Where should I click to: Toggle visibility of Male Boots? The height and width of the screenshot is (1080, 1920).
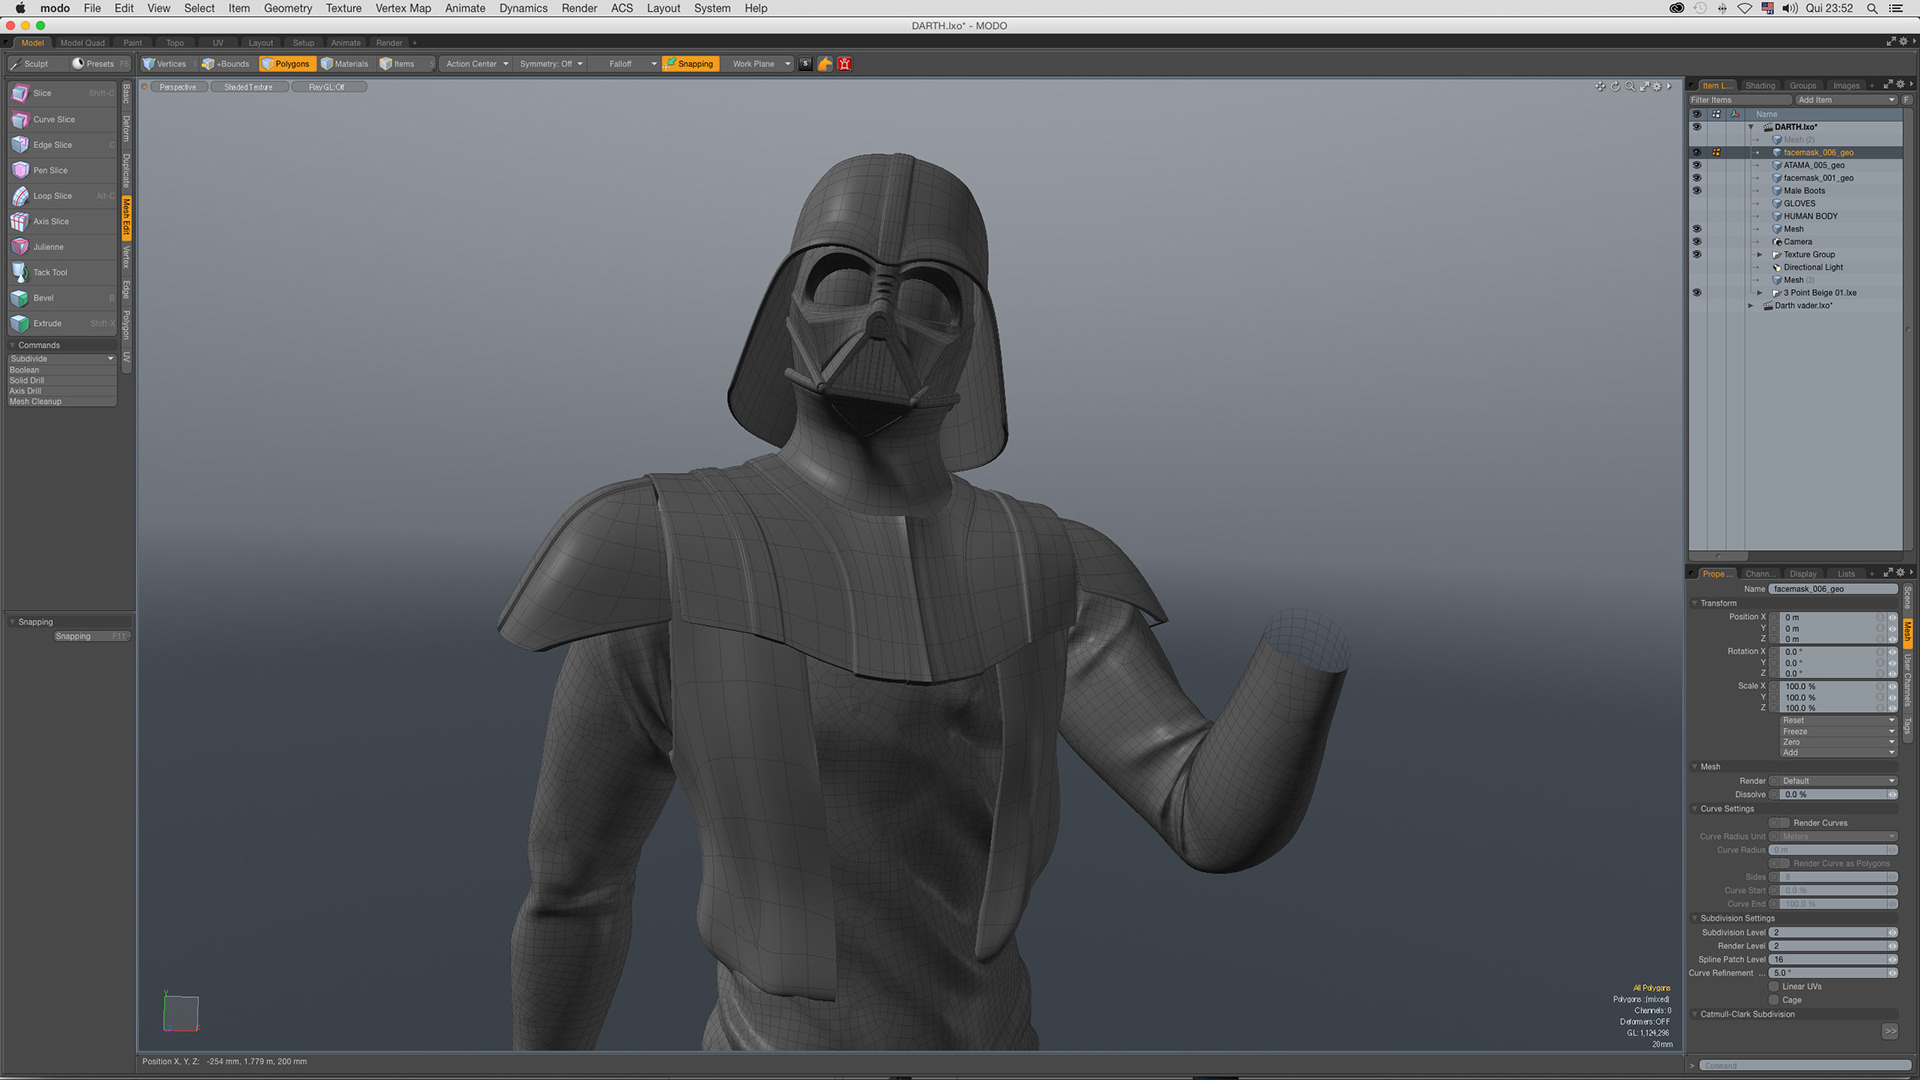coord(1697,191)
